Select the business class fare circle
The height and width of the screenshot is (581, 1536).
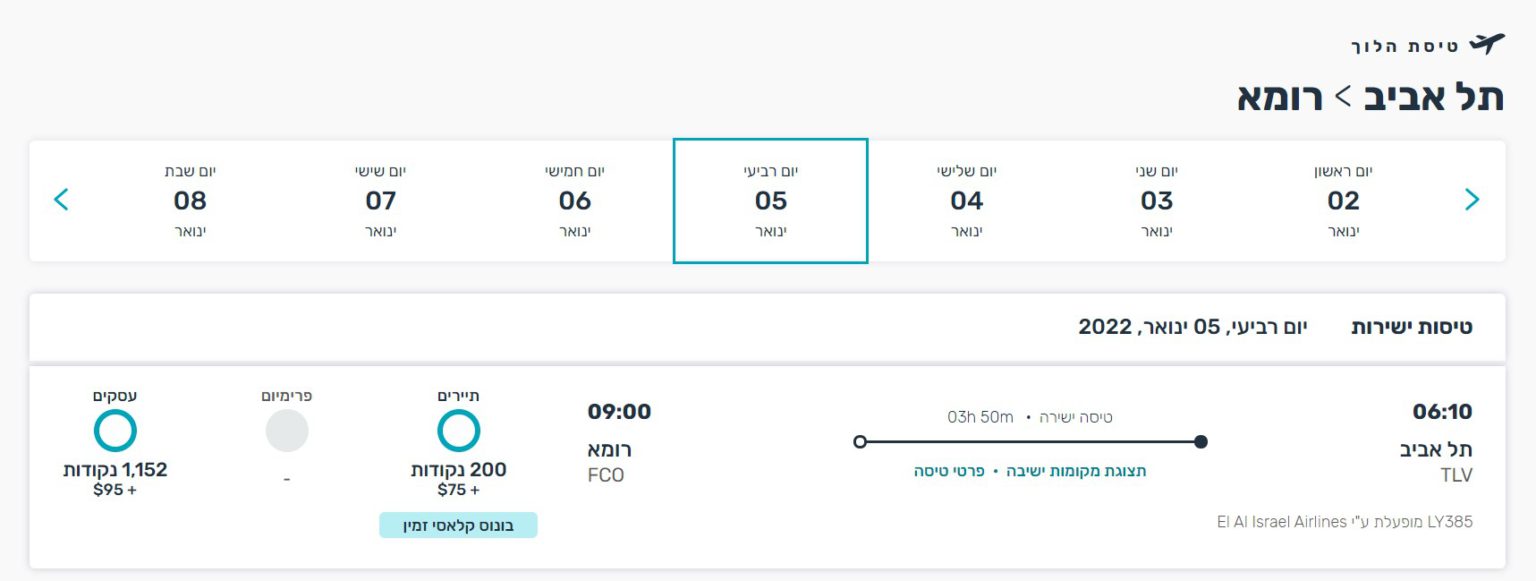tap(115, 431)
